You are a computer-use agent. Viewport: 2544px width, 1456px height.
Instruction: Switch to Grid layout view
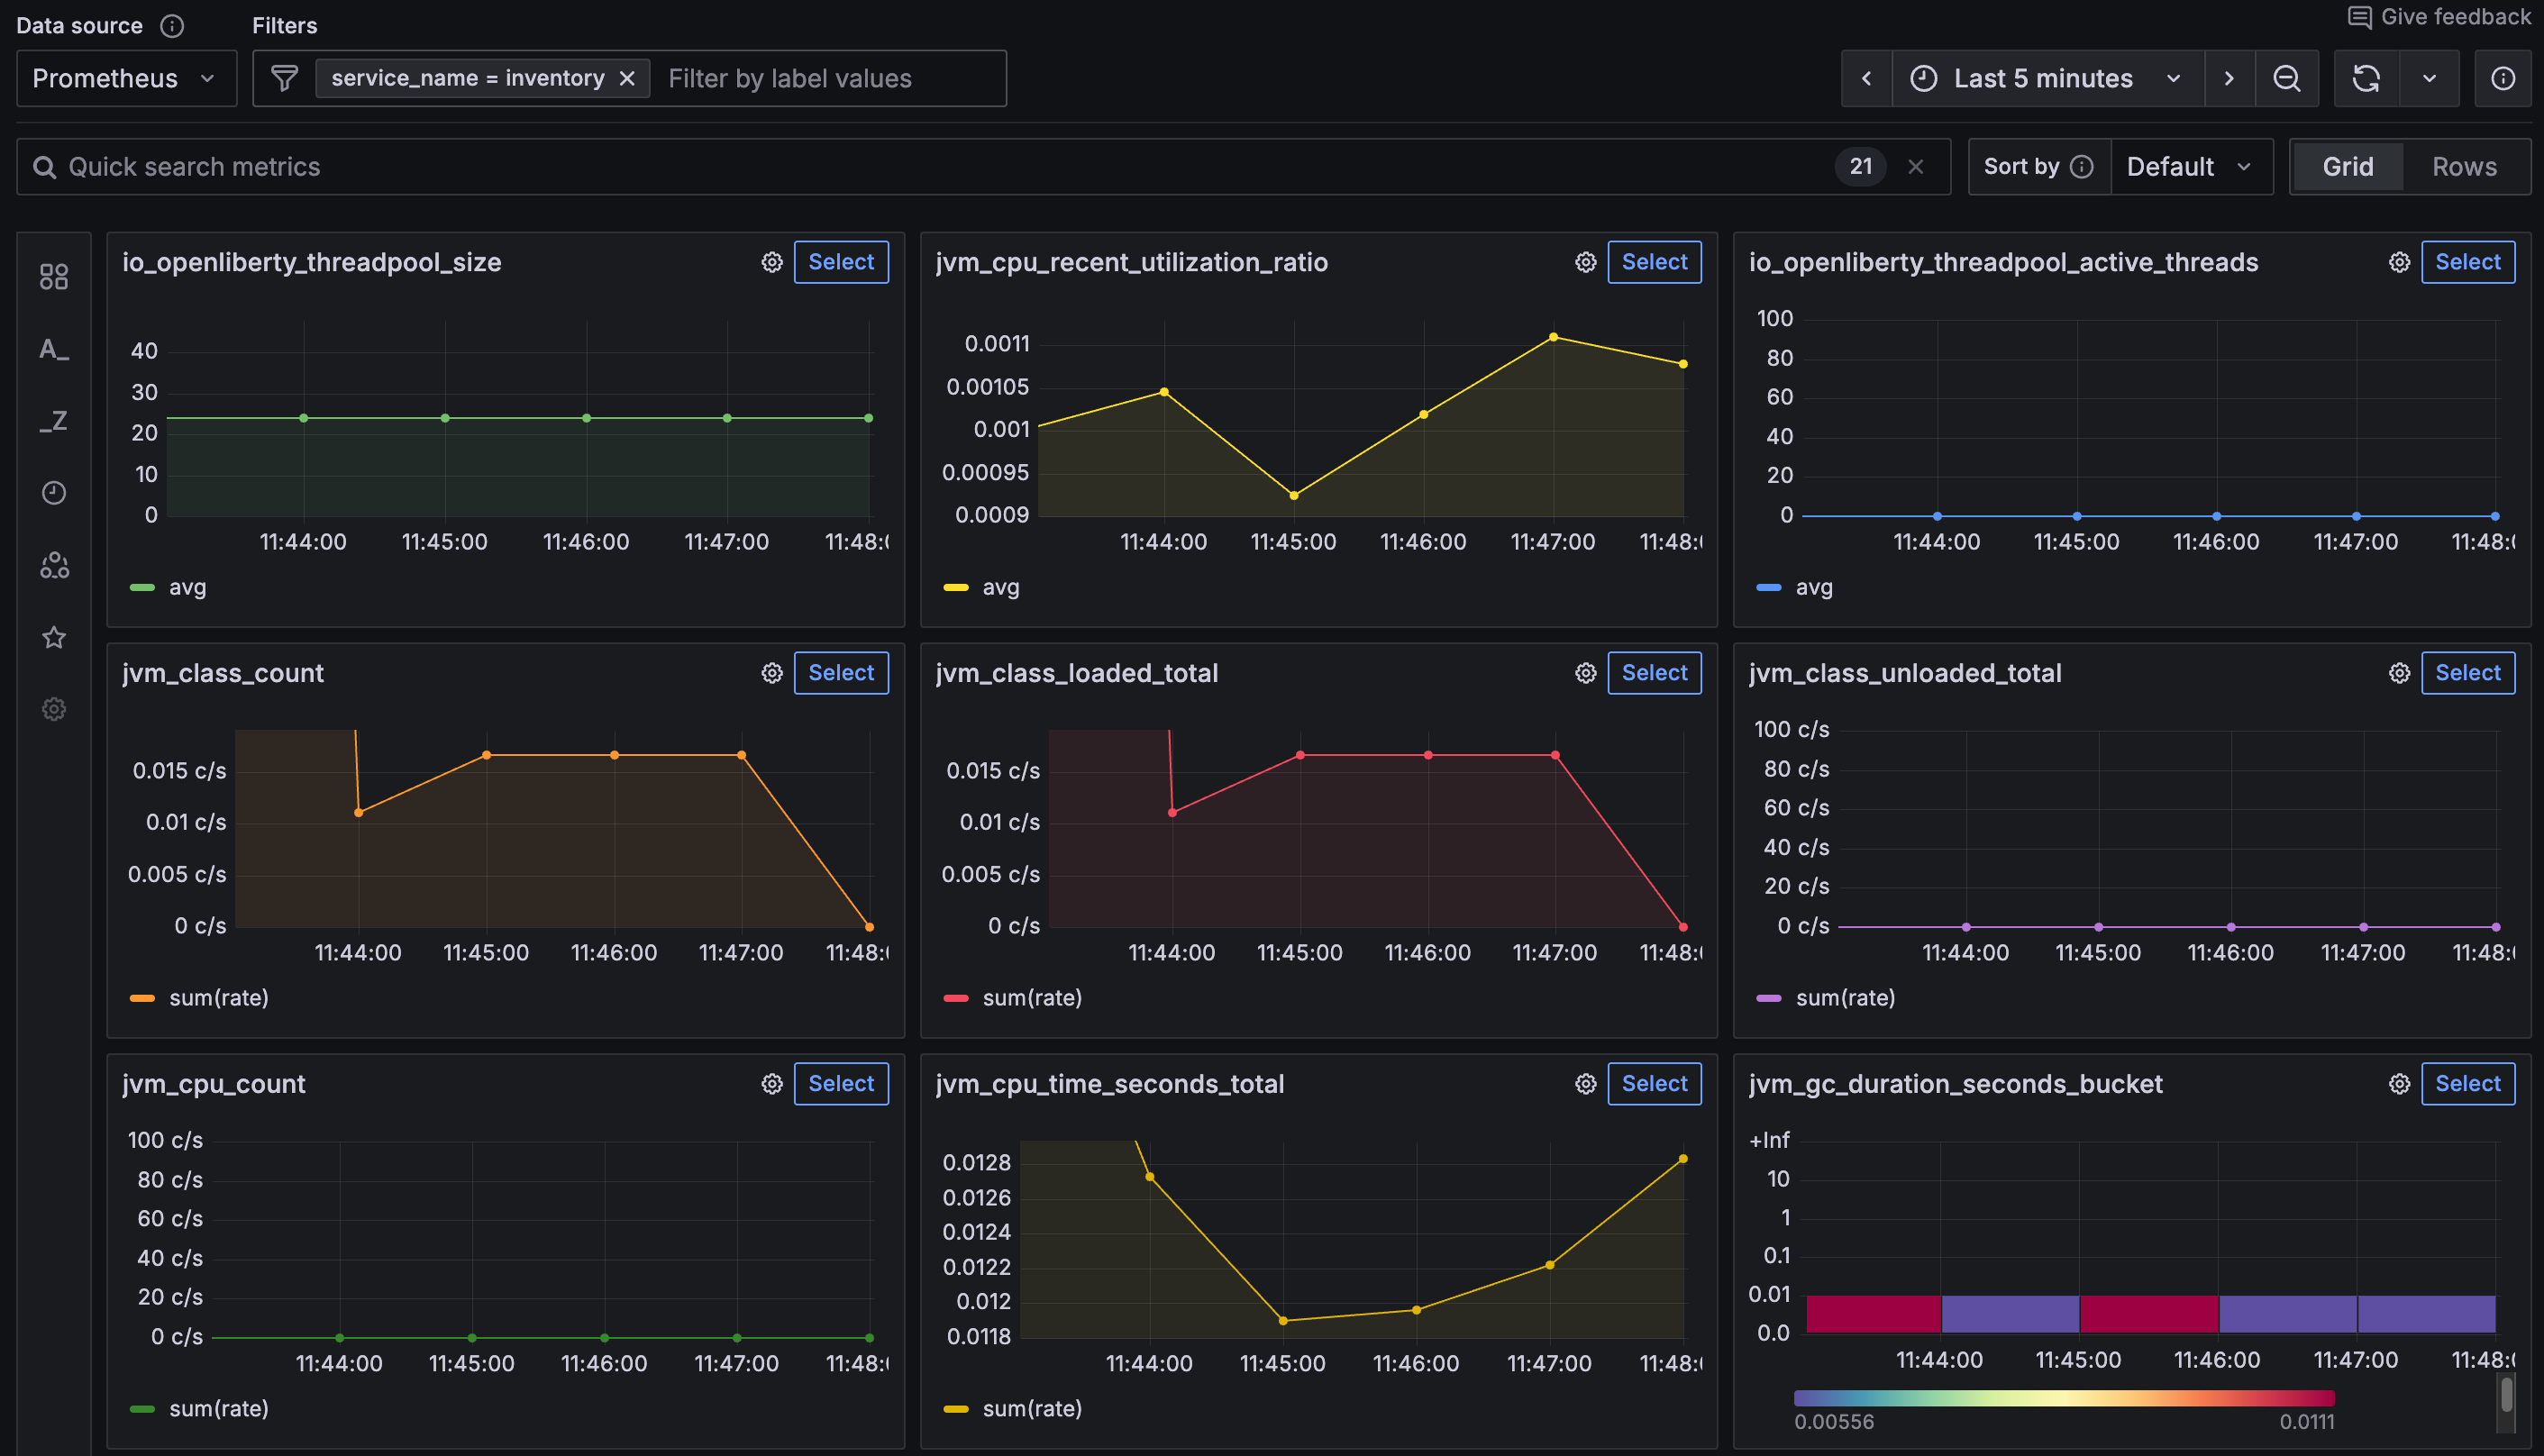(x=2347, y=166)
